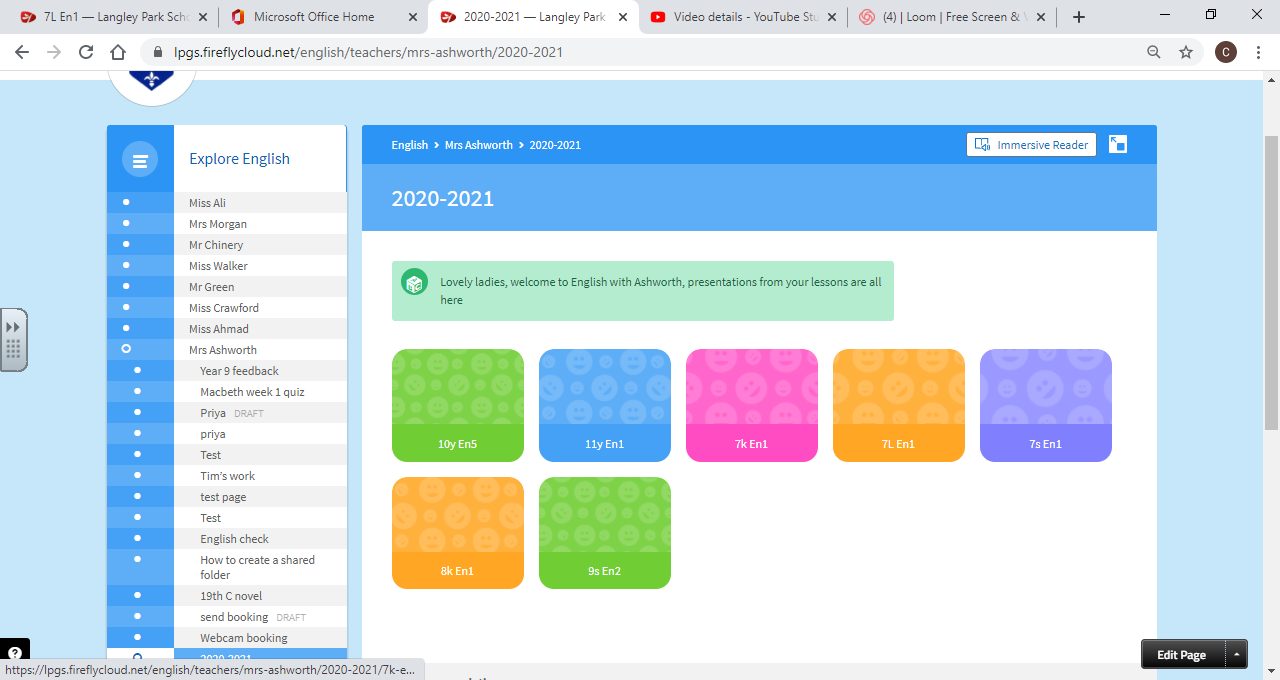This screenshot has height=680, width=1280.
Task: Expand the left-edge side panel handle
Action: point(13,338)
